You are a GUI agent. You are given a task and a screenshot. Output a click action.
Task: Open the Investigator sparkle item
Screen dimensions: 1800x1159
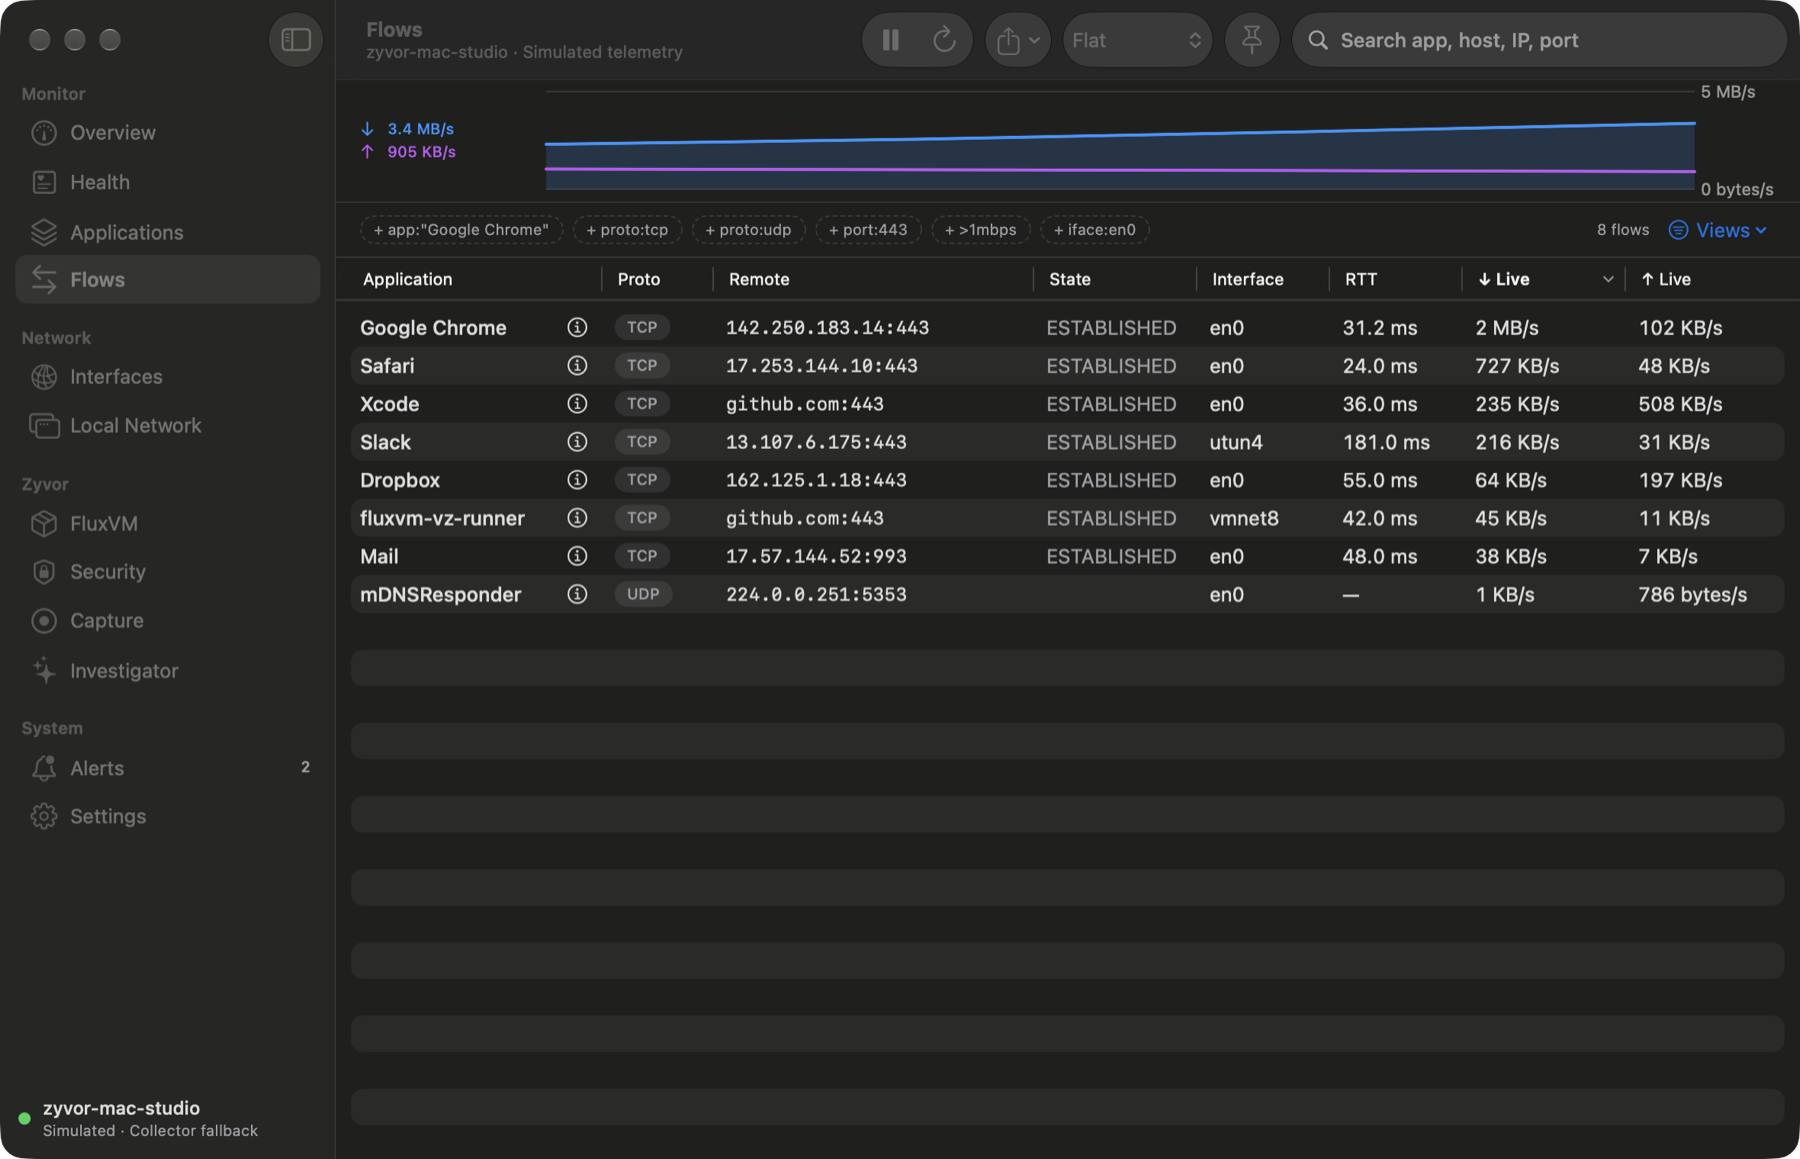pyautogui.click(x=168, y=671)
